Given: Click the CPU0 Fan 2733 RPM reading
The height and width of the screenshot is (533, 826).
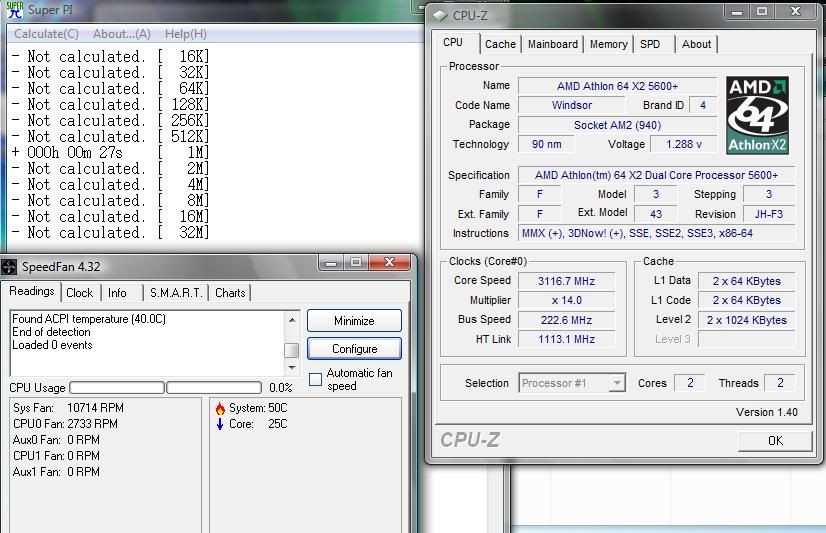Looking at the screenshot, I should click(x=65, y=424).
